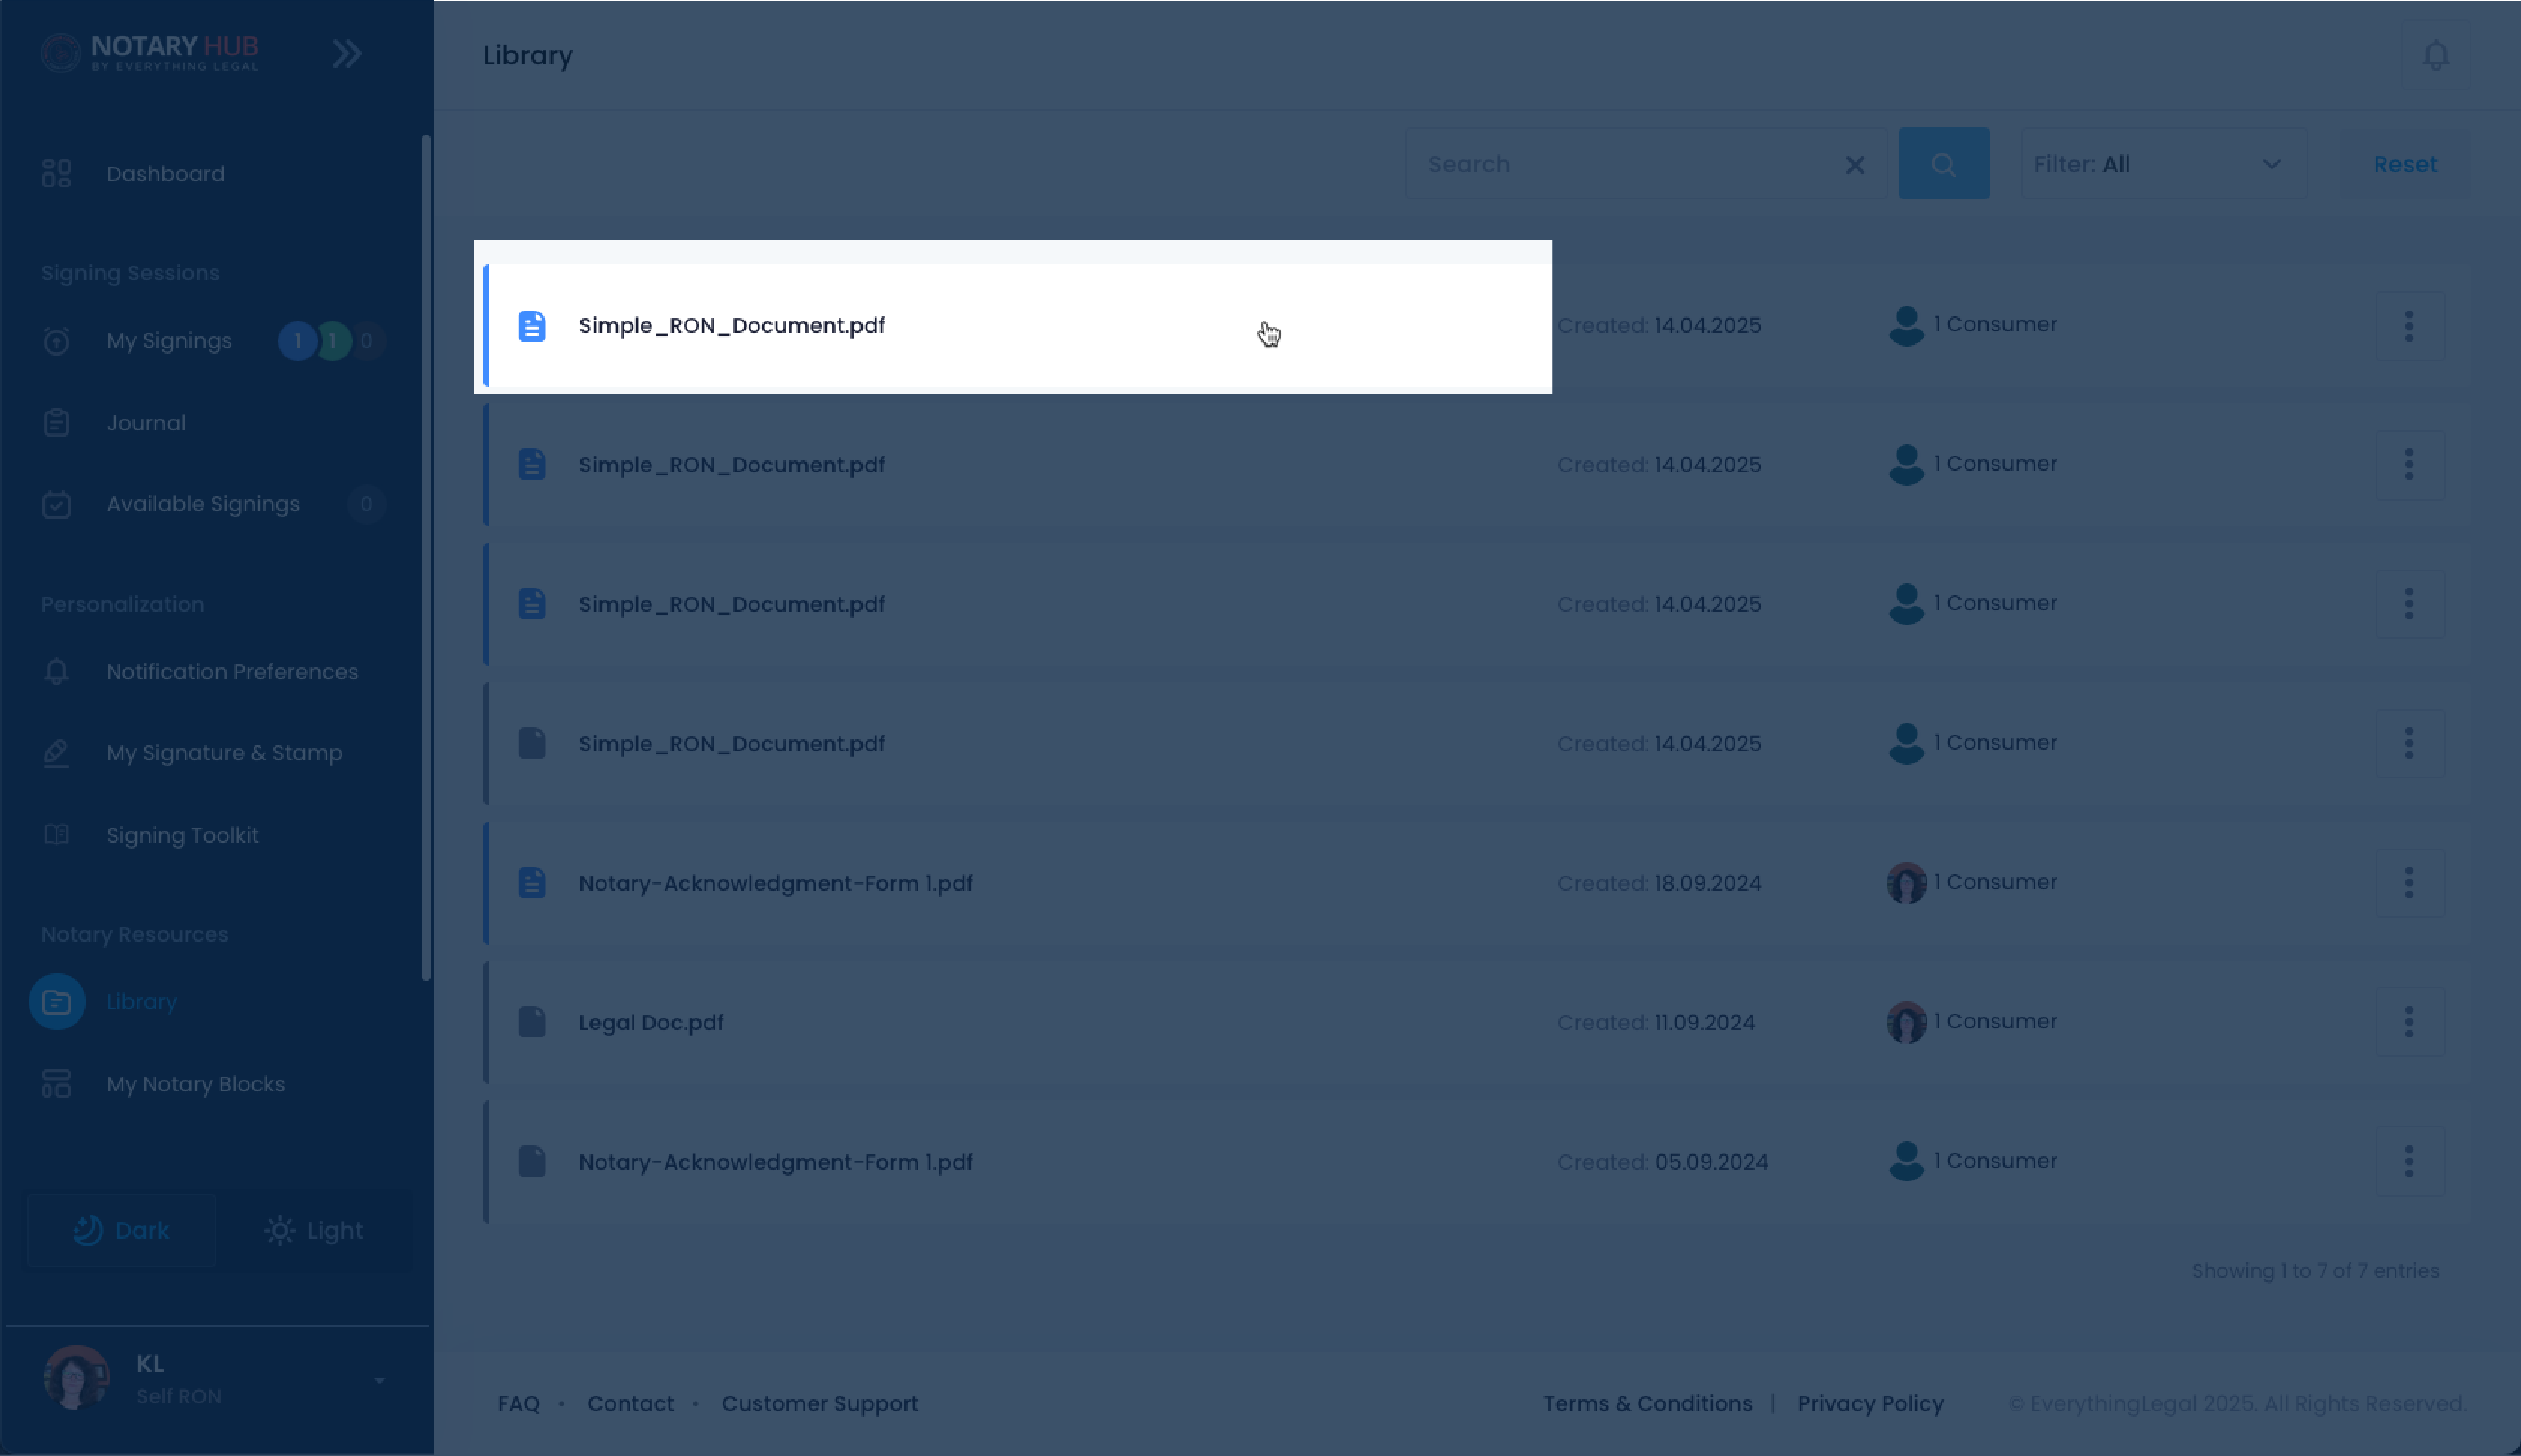Open Customer Support link
2521x1456 pixels.
(820, 1404)
